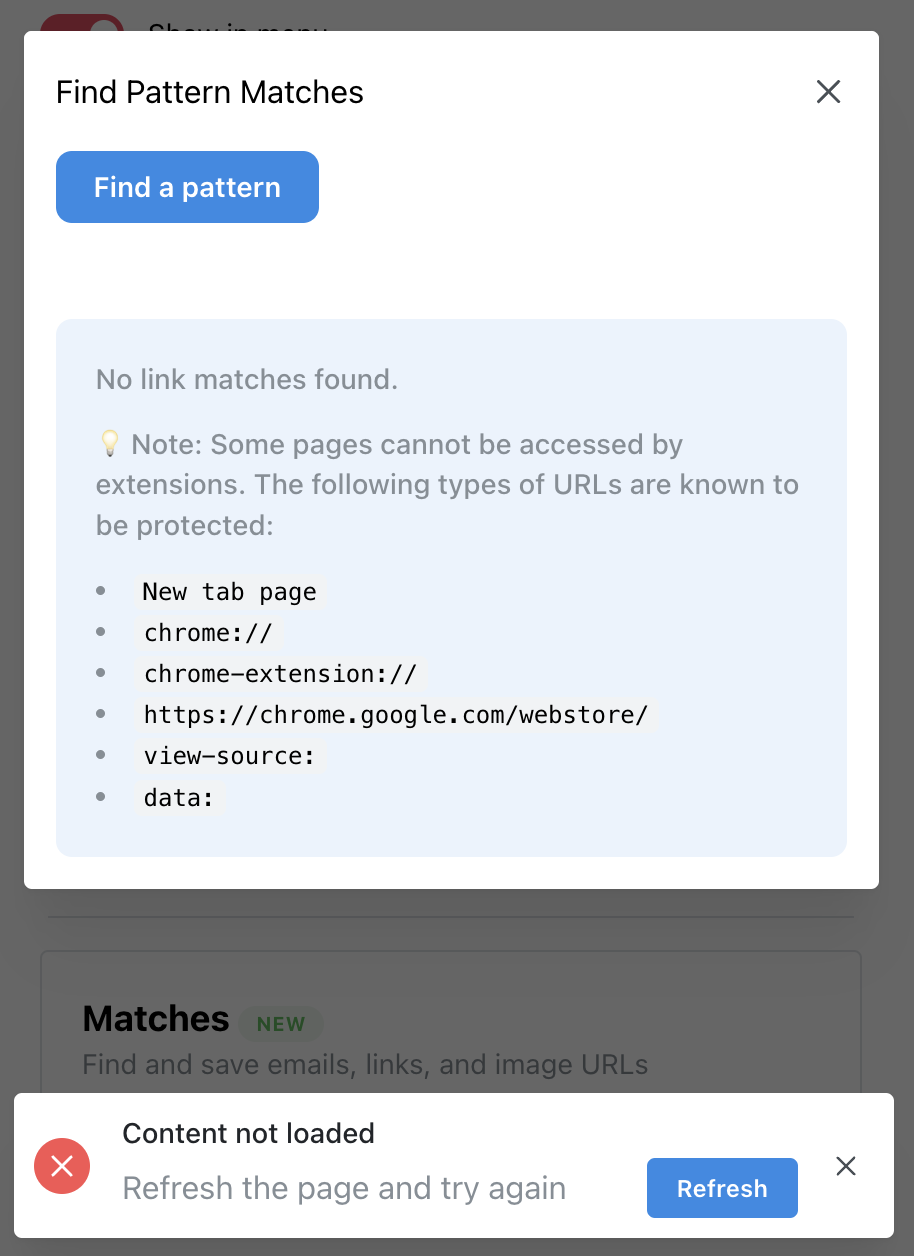Select the 'New tab page' code item
Screen dimensions: 914x1256
pos(230,592)
